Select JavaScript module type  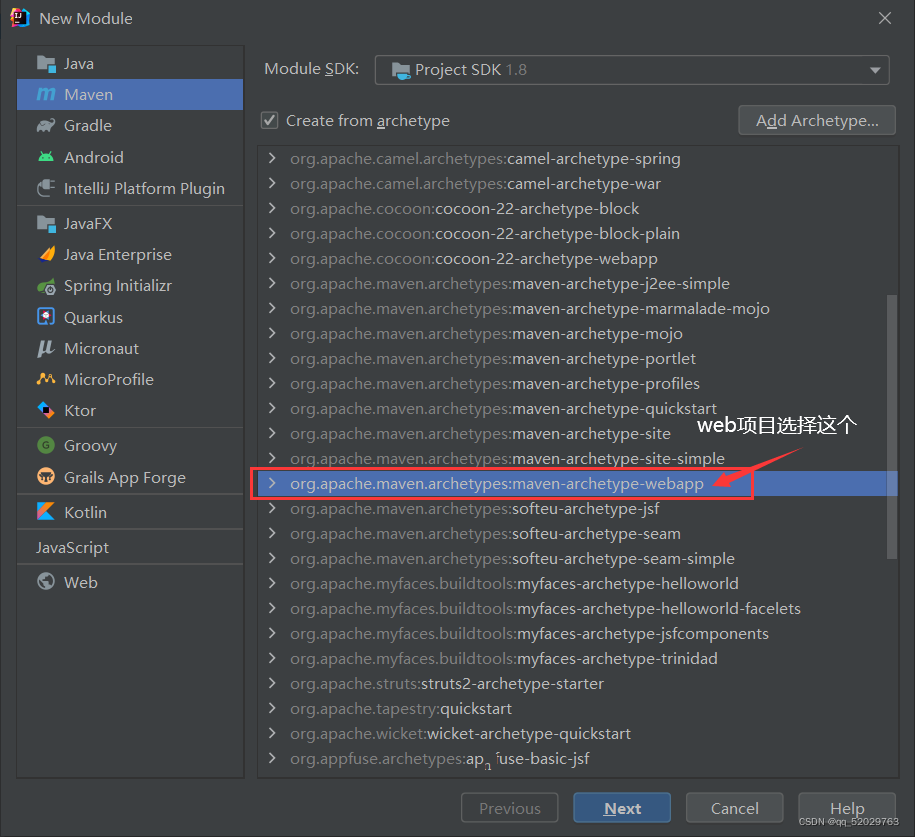click(x=130, y=547)
